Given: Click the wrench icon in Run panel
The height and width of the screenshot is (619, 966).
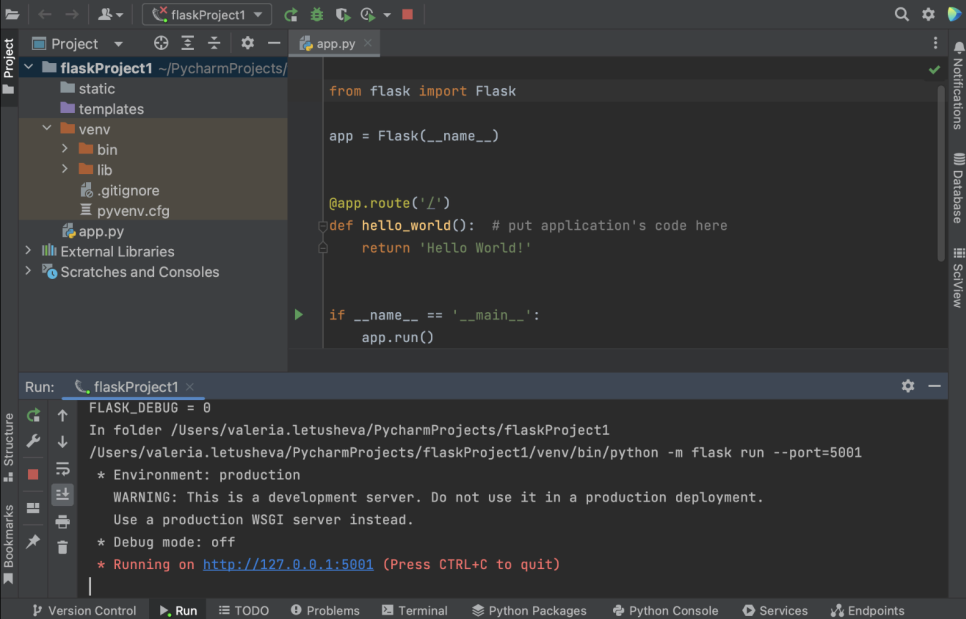Looking at the screenshot, I should click(x=33, y=441).
